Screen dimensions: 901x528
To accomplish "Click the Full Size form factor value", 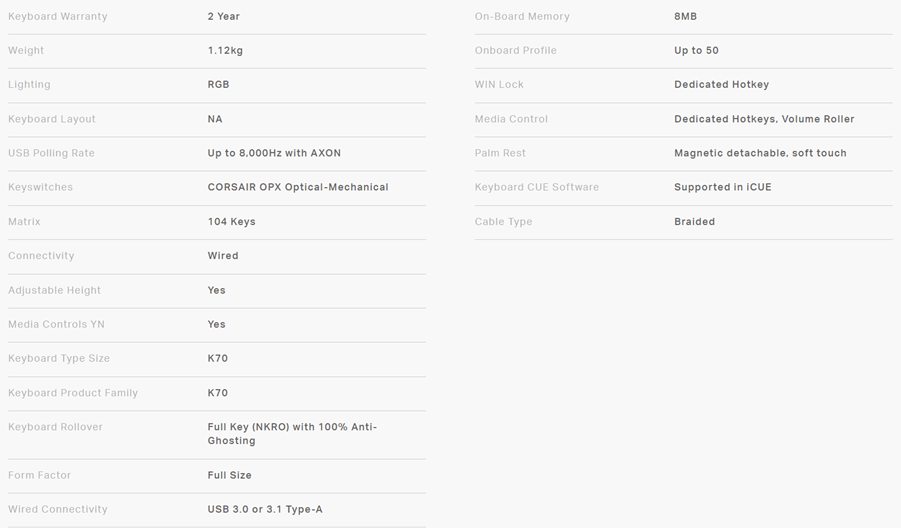I will coord(230,475).
